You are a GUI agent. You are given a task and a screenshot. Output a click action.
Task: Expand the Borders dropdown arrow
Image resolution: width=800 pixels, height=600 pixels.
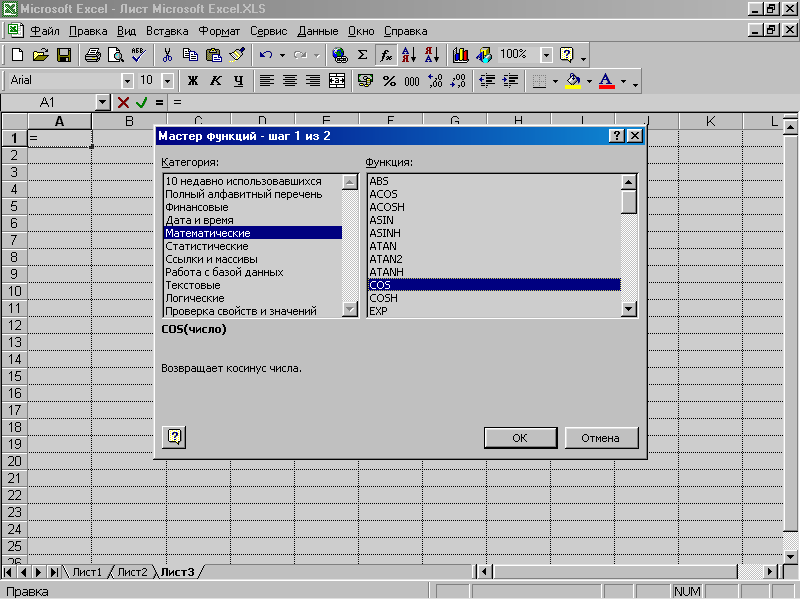click(555, 81)
